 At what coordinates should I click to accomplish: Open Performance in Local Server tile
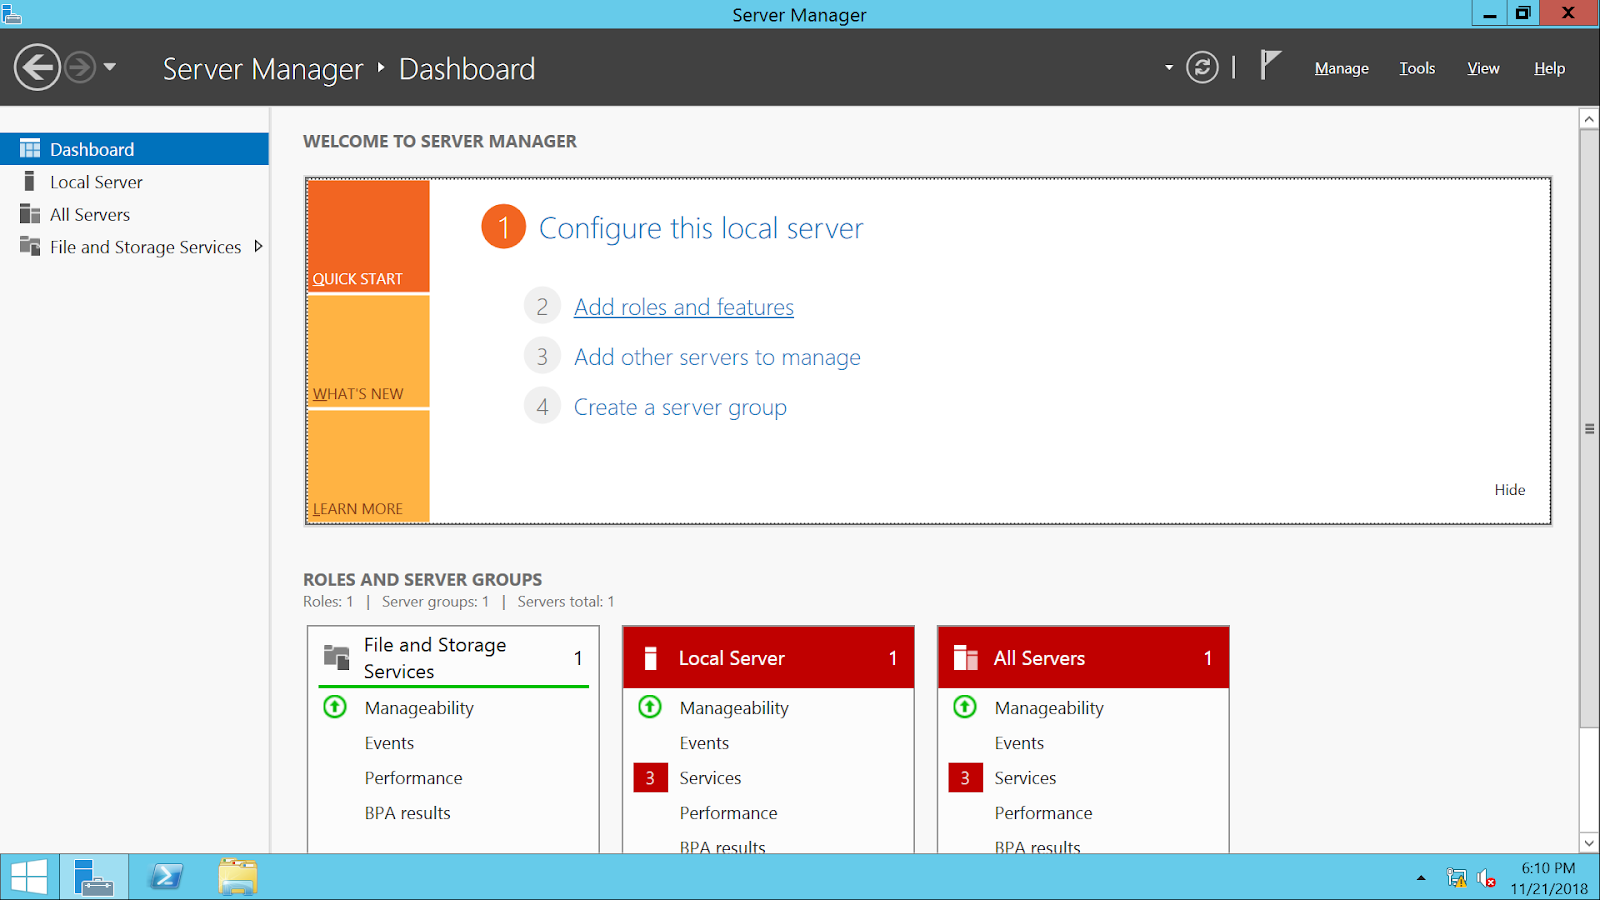click(728, 813)
